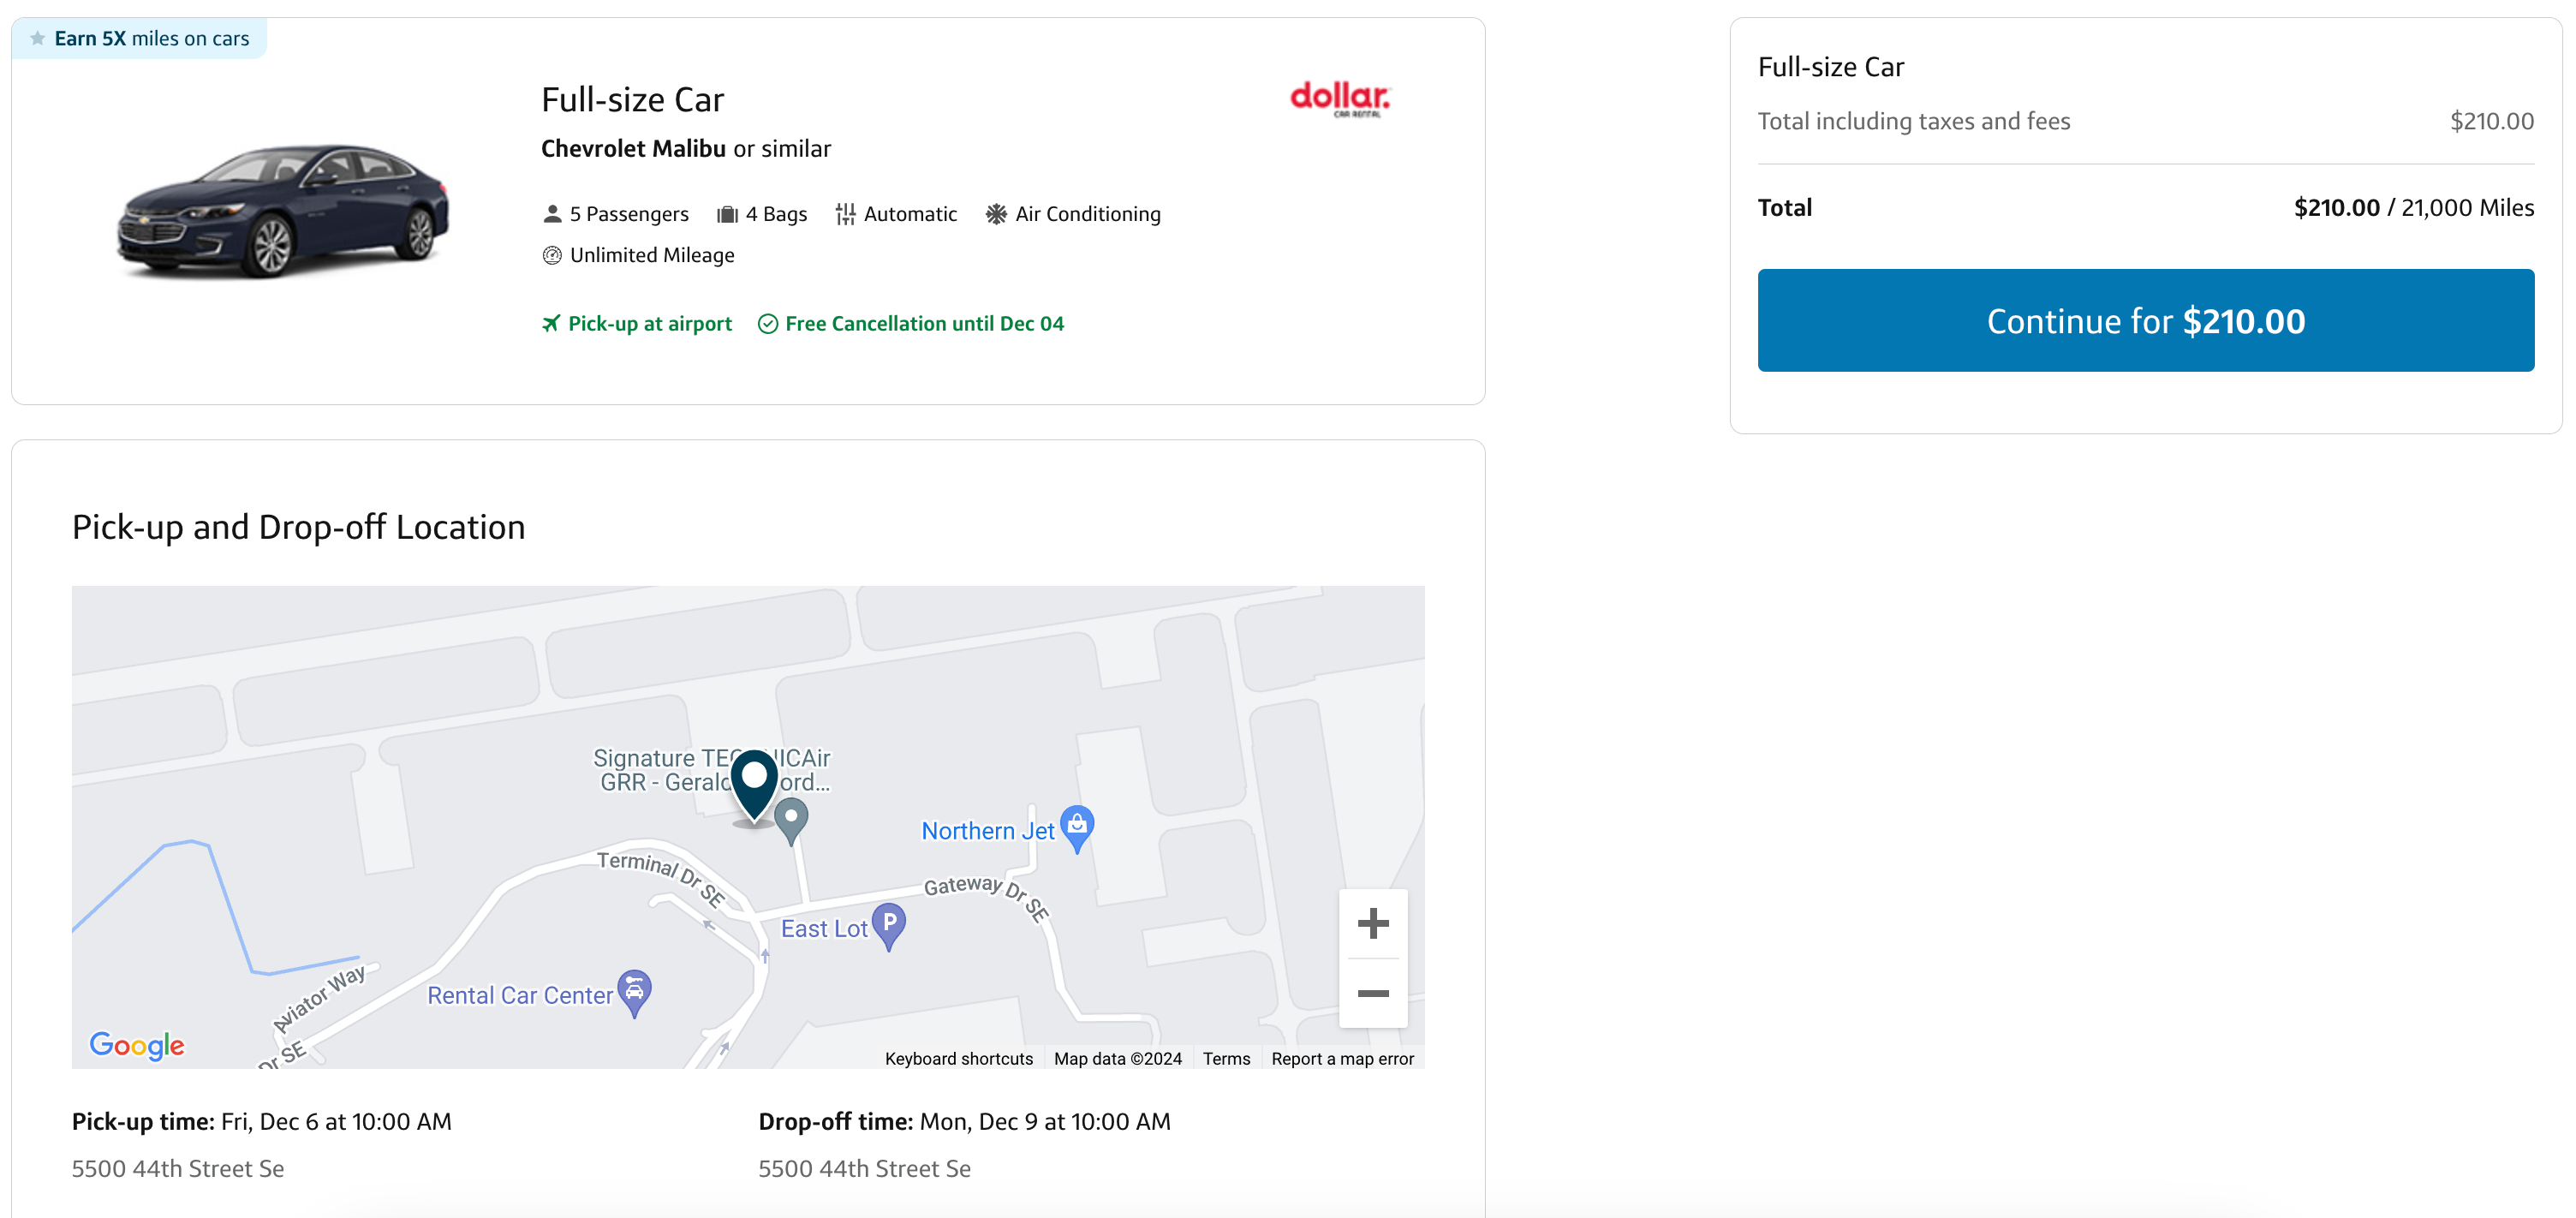Click the unlimited mileage icon
2576x1218 pixels.
point(551,254)
